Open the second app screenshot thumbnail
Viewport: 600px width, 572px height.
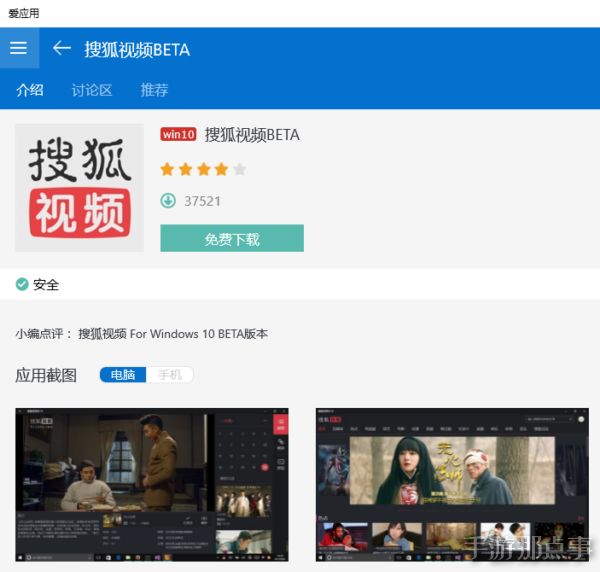(x=452, y=484)
